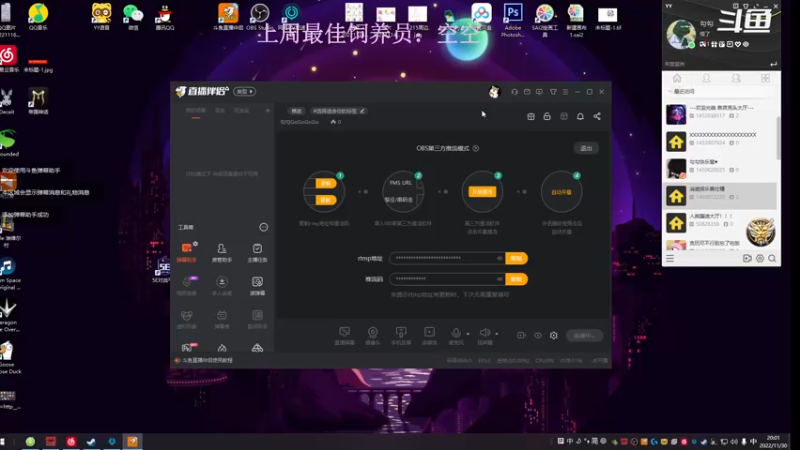Screen dimensions: 800x450
Task: Add a scene with the plus icon
Action: tap(267, 110)
